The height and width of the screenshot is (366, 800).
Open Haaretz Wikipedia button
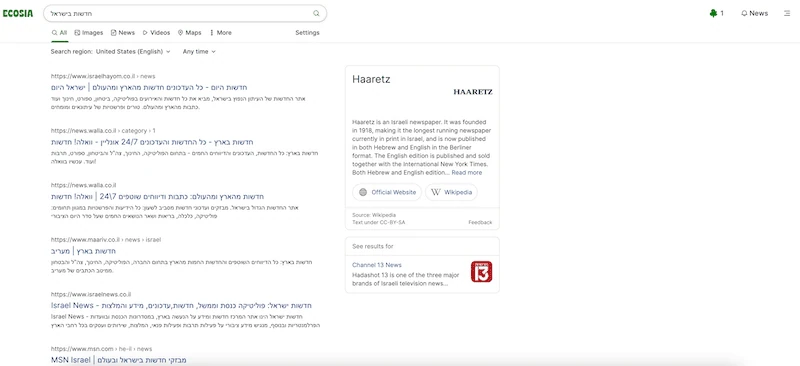click(x=452, y=192)
